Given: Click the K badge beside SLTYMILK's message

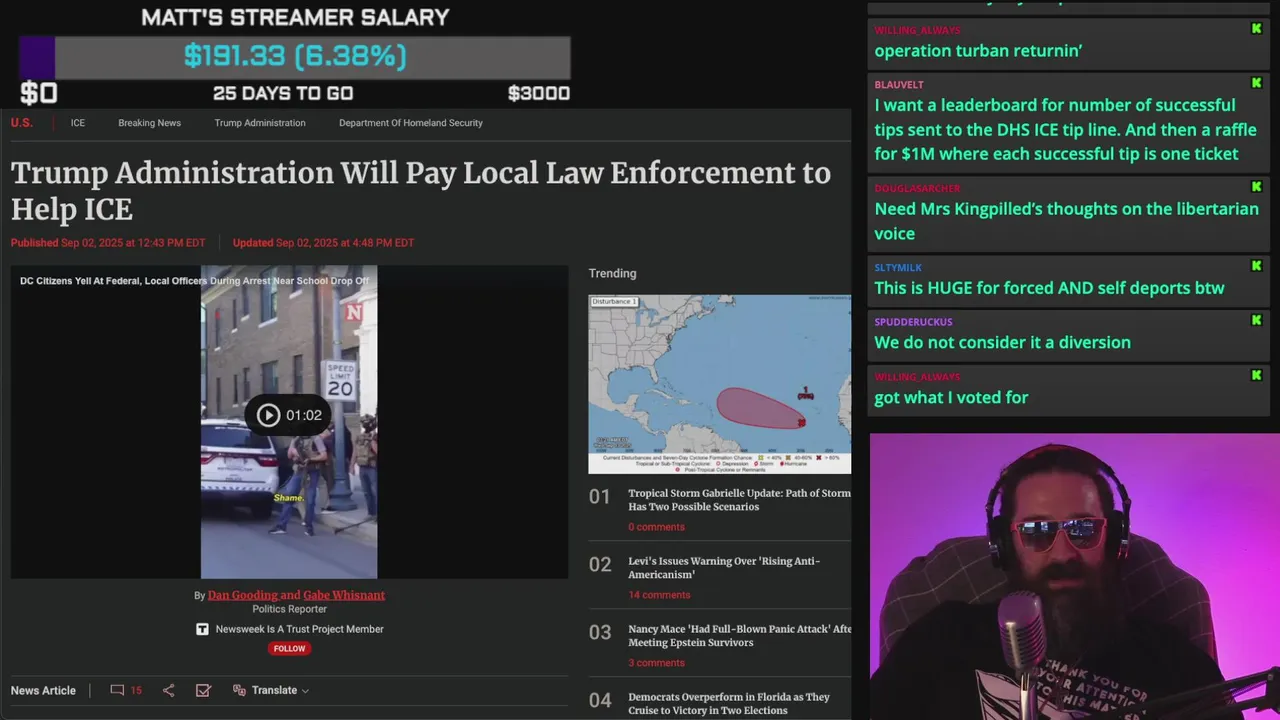Looking at the screenshot, I should [1256, 266].
